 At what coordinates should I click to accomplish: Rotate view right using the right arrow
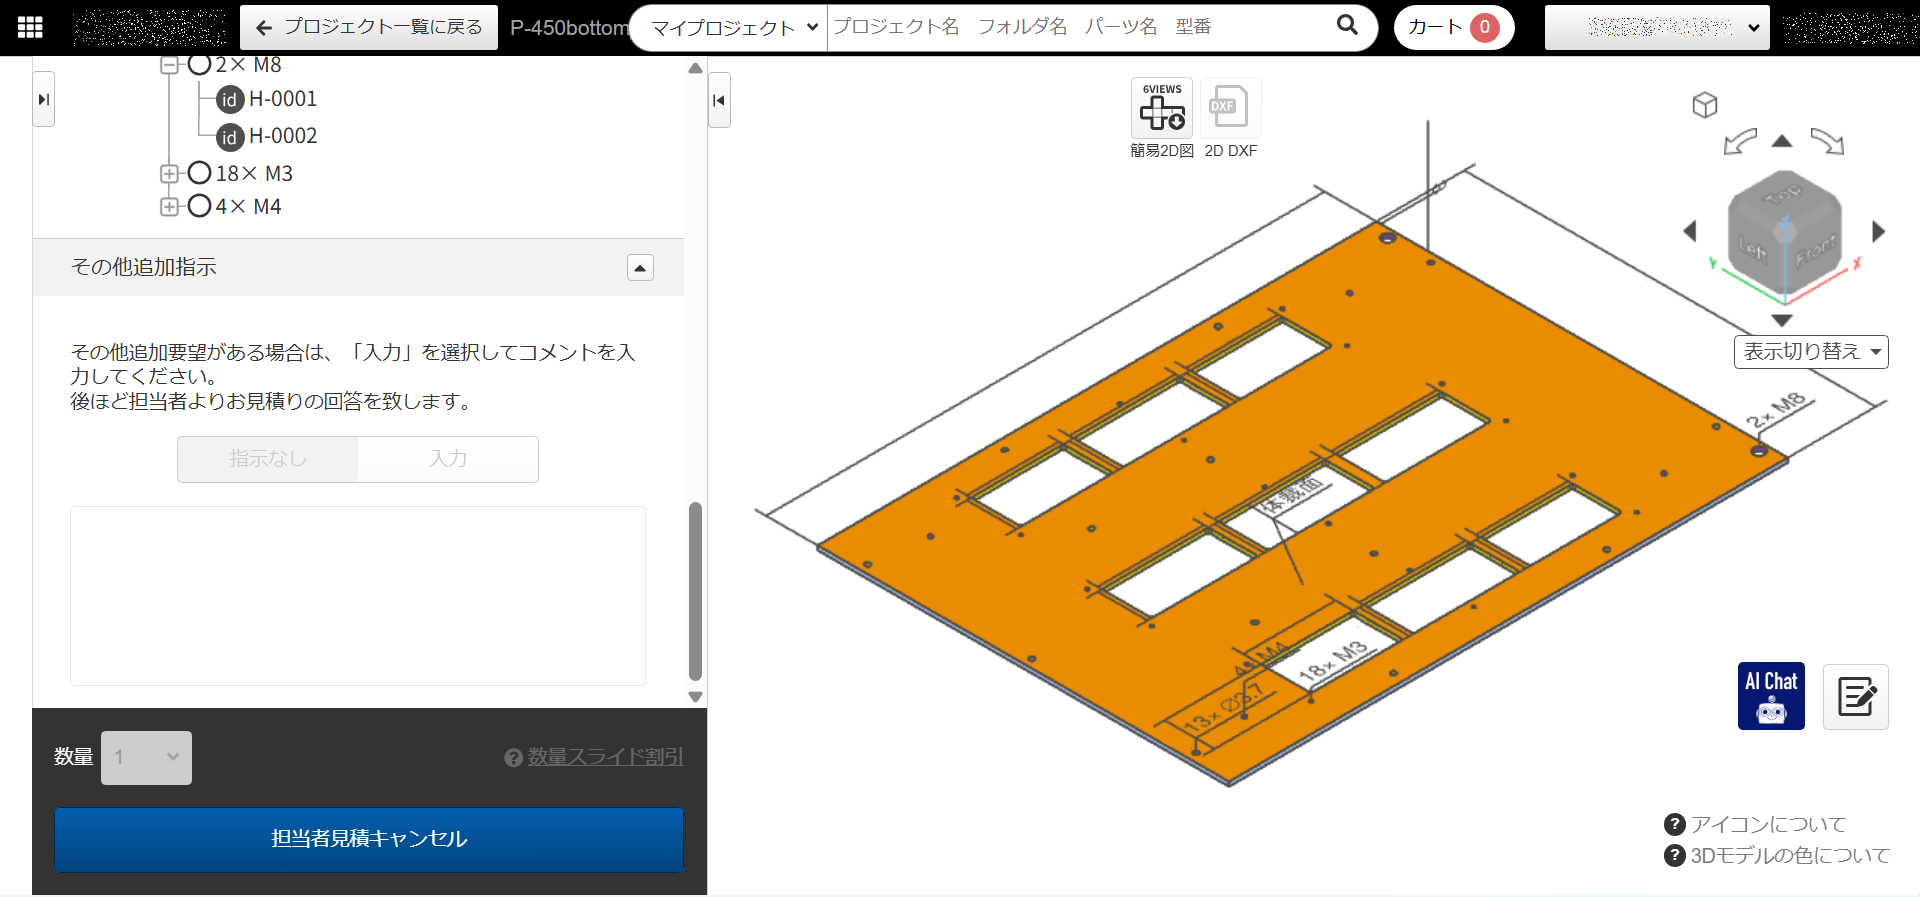tap(1878, 232)
